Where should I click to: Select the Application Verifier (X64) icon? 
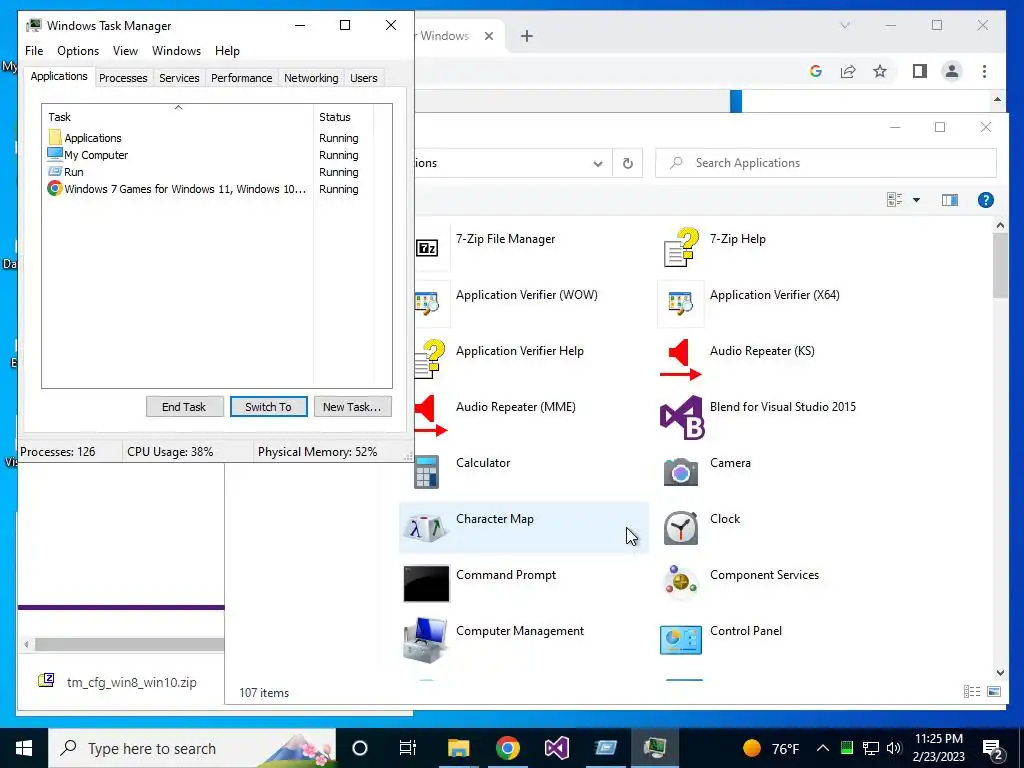[x=681, y=304]
